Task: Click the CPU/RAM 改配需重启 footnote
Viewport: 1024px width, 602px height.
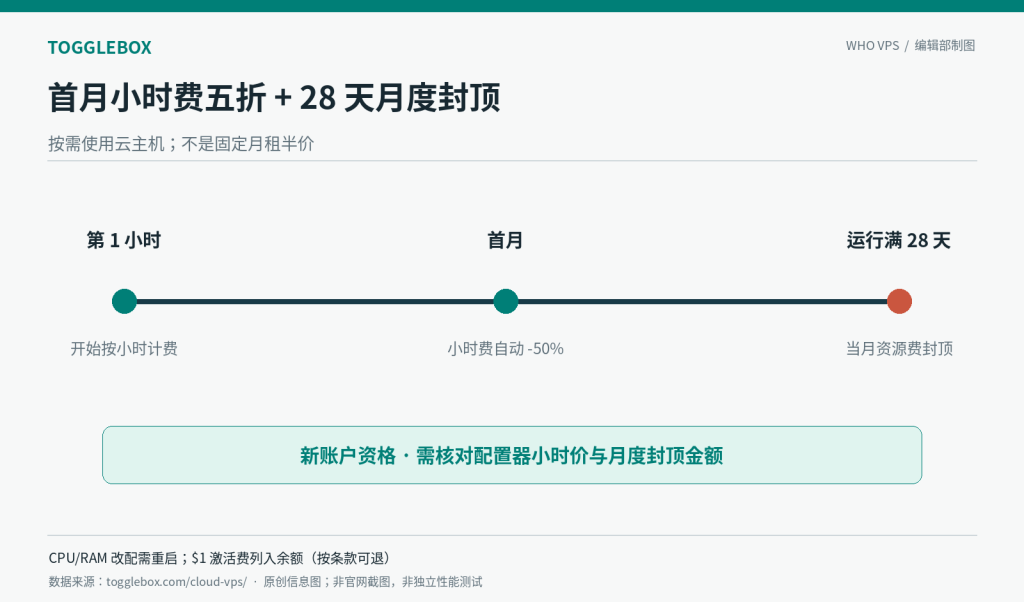Action: coord(219,558)
